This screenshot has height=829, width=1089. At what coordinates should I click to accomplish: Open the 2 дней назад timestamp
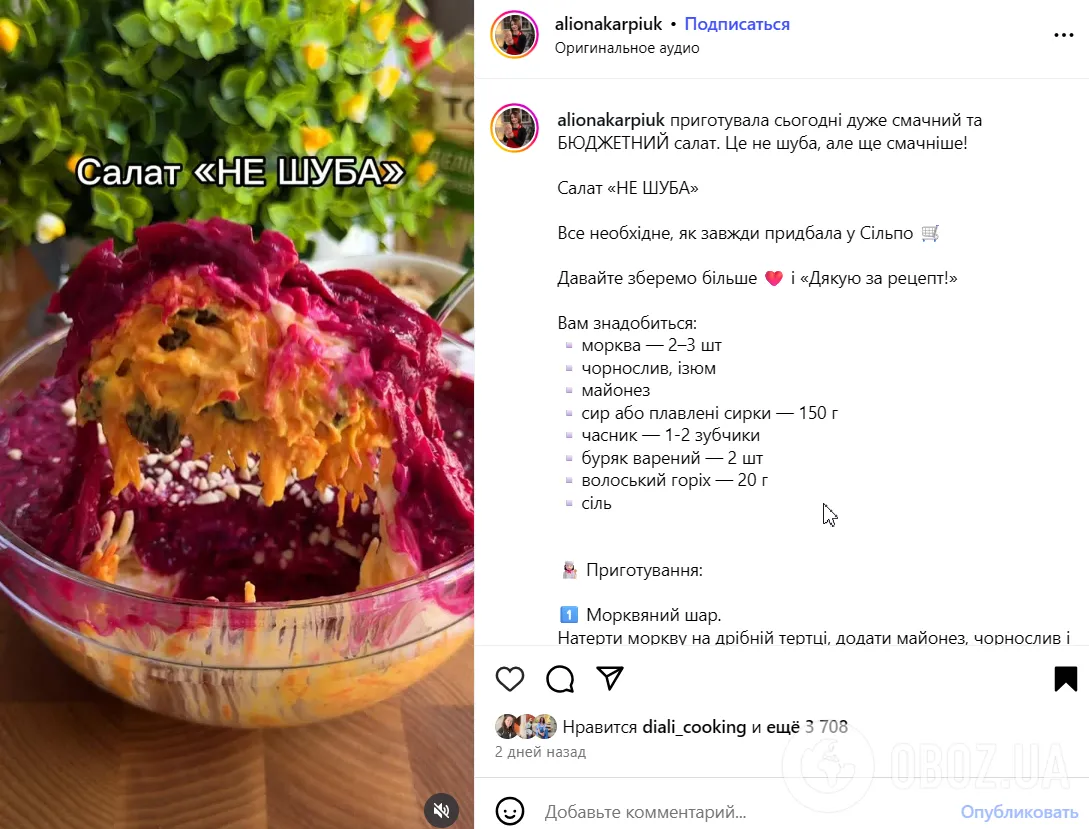point(540,752)
